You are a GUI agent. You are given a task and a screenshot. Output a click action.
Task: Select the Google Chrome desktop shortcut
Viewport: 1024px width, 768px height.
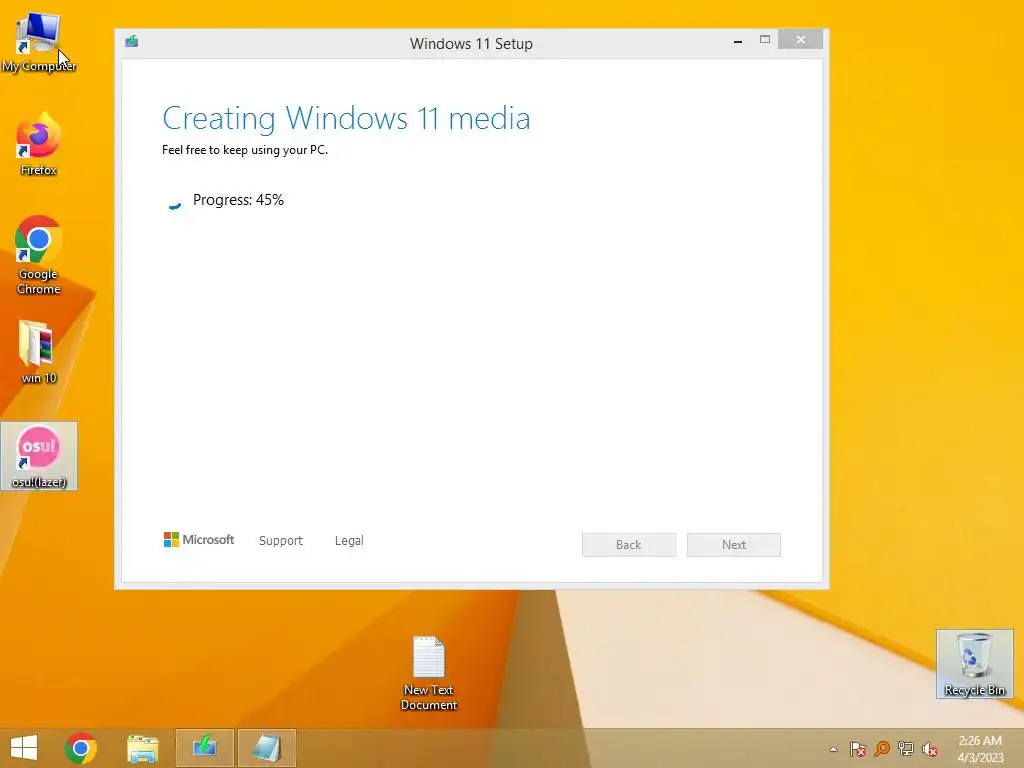[38, 255]
